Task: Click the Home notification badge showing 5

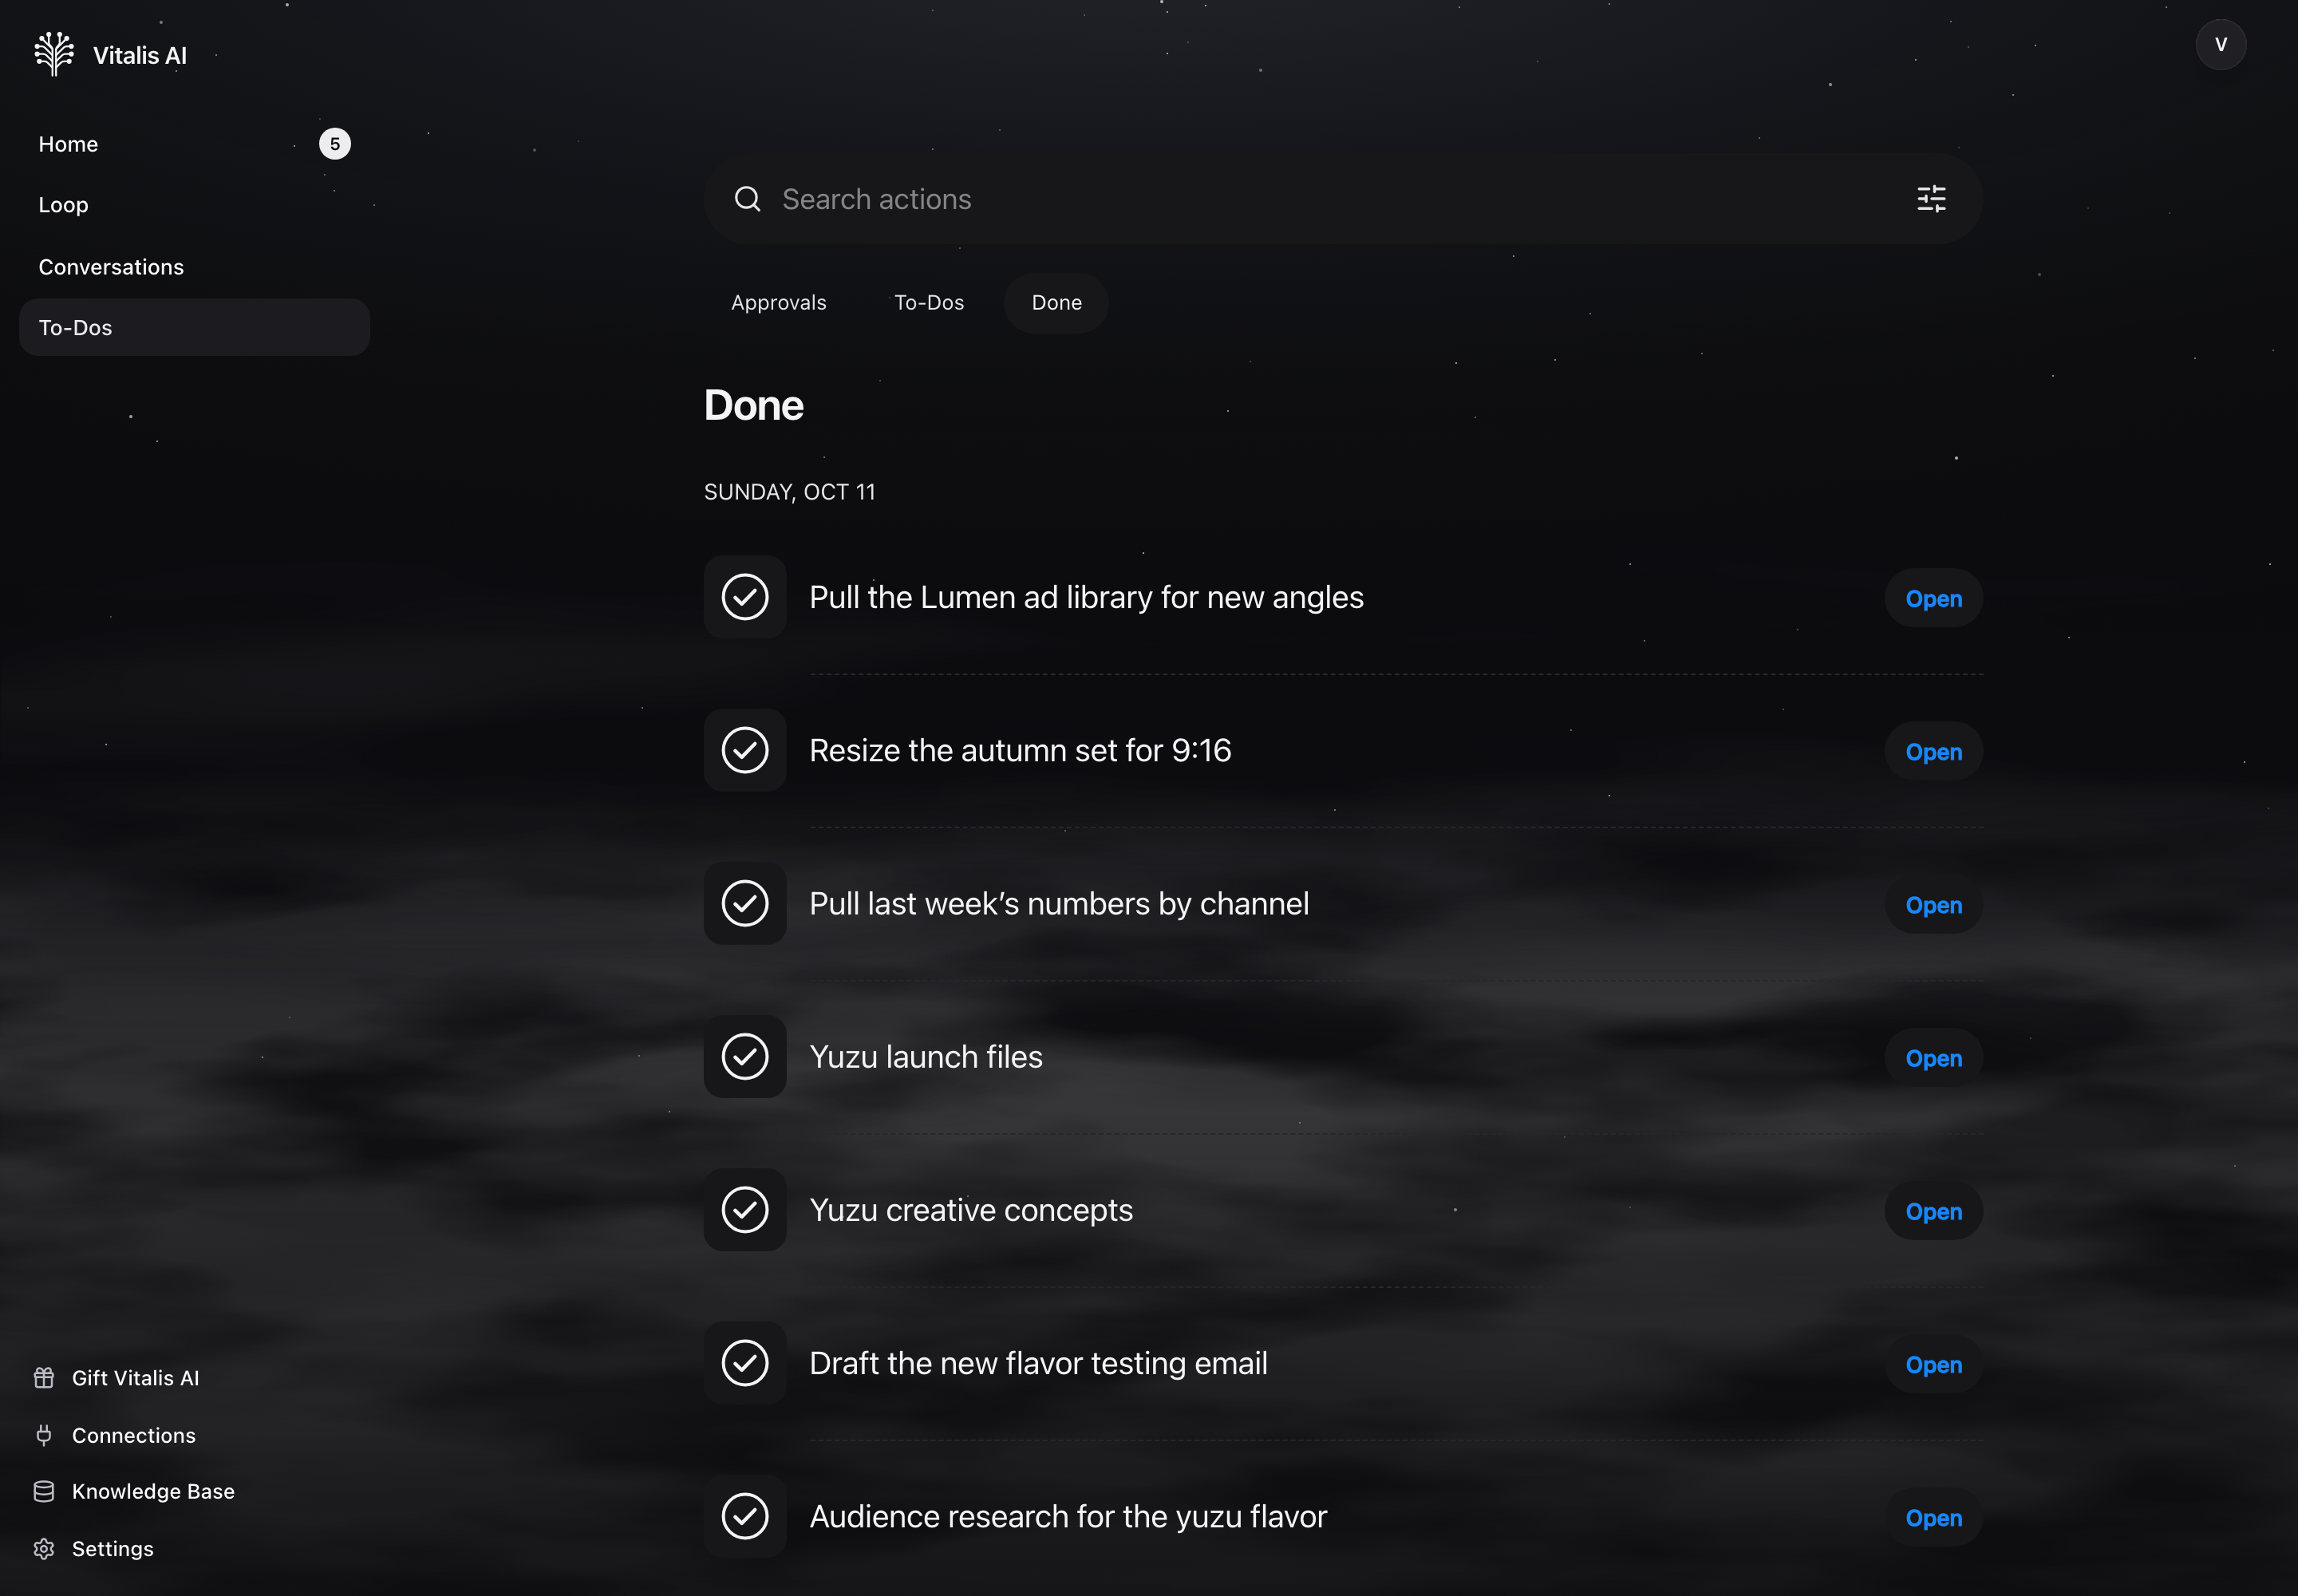Action: (335, 144)
